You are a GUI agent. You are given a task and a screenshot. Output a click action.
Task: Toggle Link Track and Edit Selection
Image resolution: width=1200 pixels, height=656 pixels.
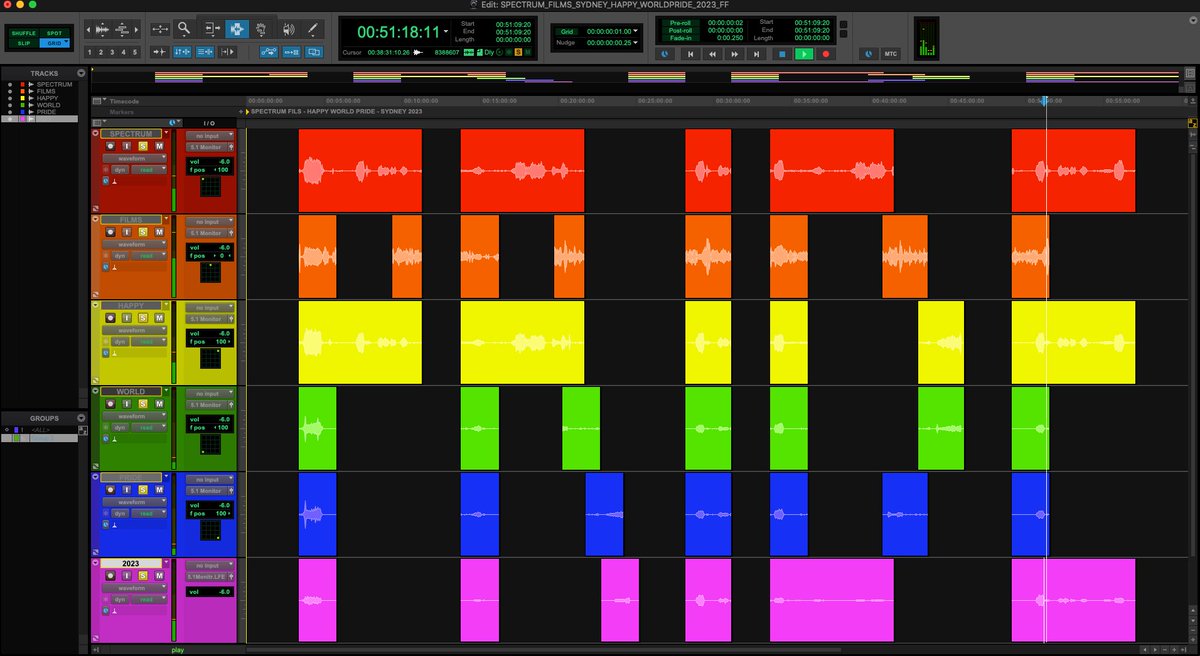[205, 52]
